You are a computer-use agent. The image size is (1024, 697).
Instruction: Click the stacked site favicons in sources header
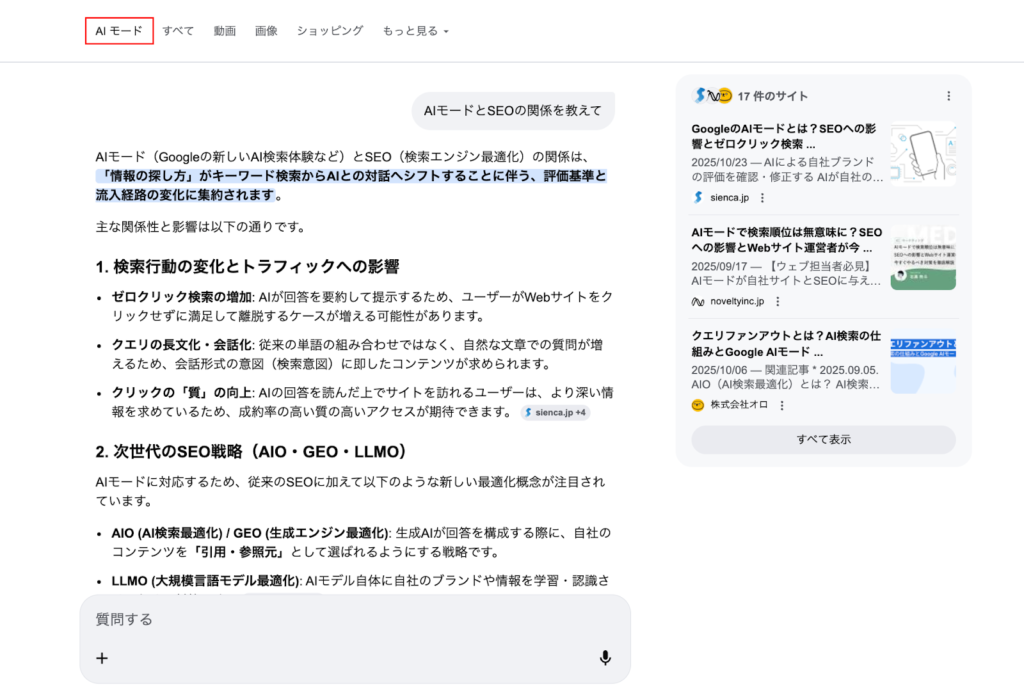click(712, 96)
